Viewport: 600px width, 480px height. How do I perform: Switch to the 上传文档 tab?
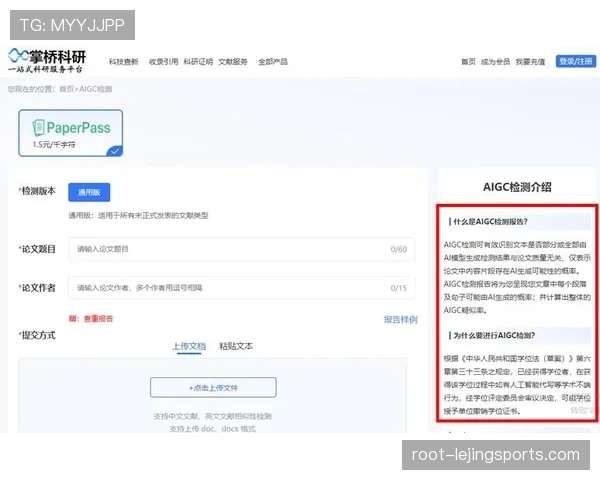189,346
